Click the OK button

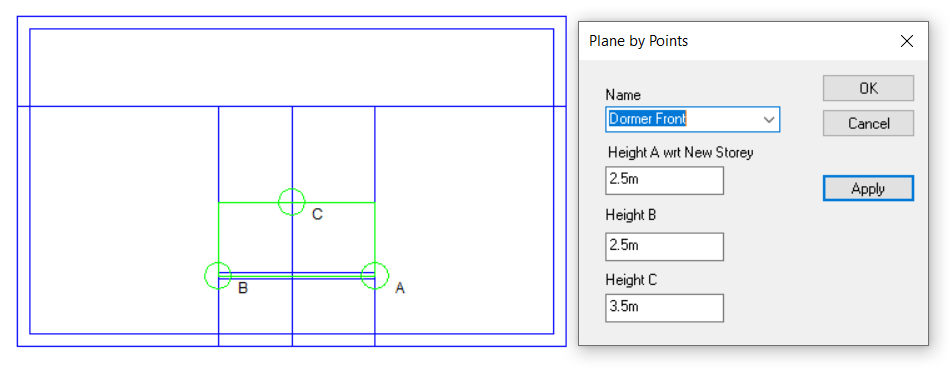(x=868, y=88)
